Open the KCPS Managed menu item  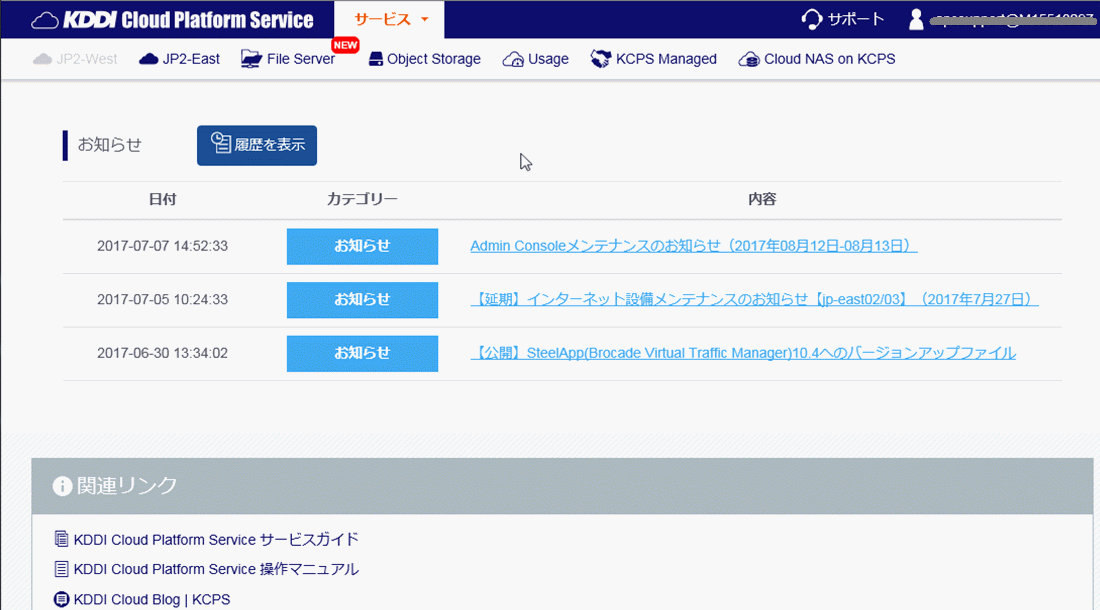click(x=653, y=59)
